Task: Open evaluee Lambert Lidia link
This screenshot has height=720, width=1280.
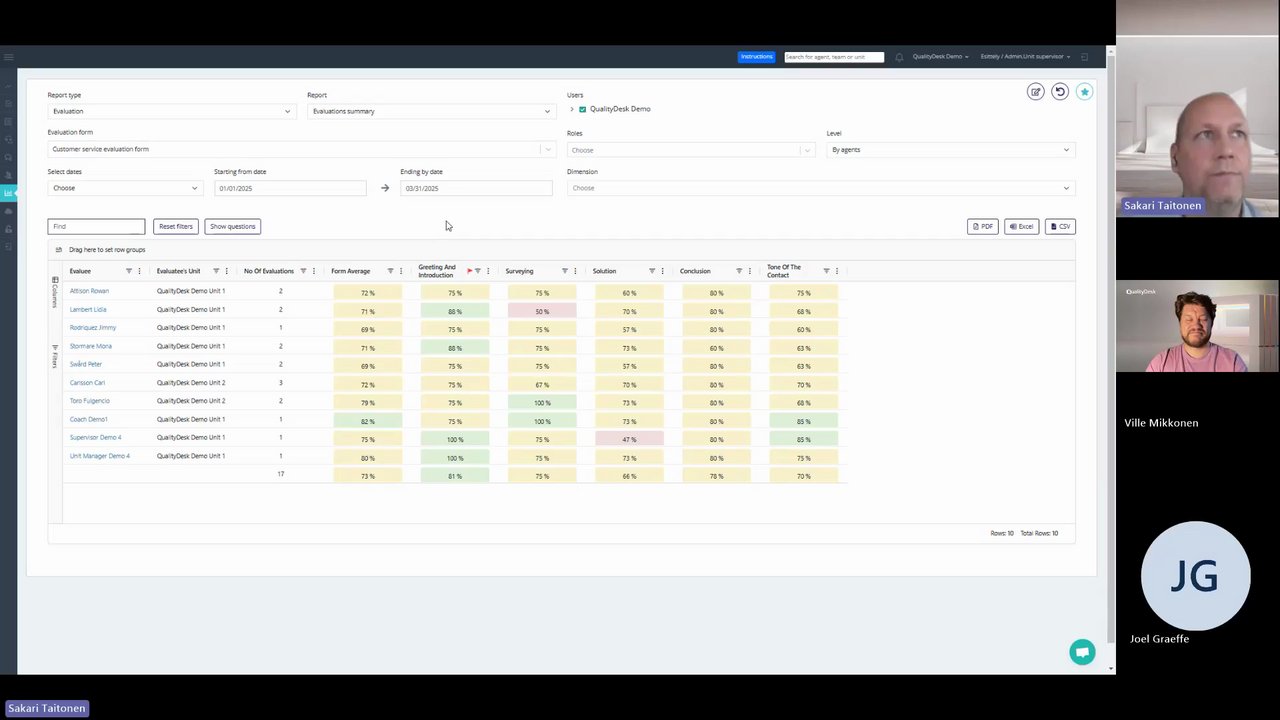Action: [x=88, y=310]
